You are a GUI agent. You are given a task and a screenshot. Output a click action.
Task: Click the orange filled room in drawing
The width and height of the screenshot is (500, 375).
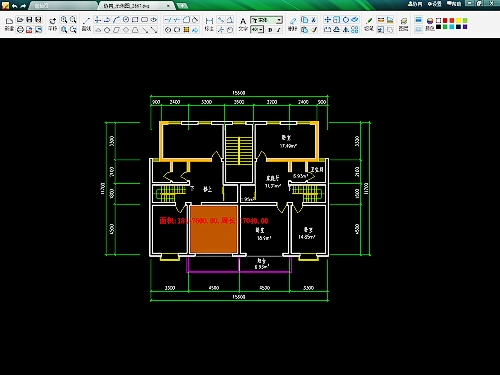[214, 229]
